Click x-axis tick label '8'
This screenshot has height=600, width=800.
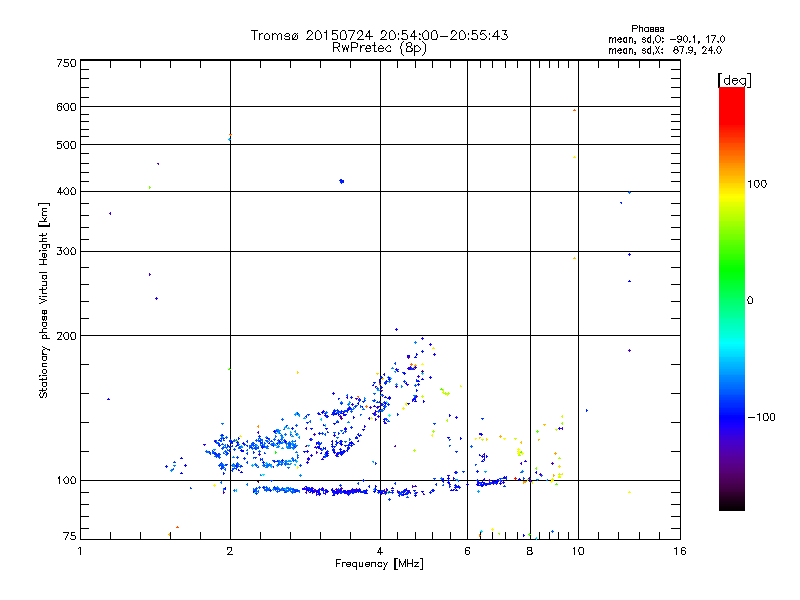click(x=530, y=551)
